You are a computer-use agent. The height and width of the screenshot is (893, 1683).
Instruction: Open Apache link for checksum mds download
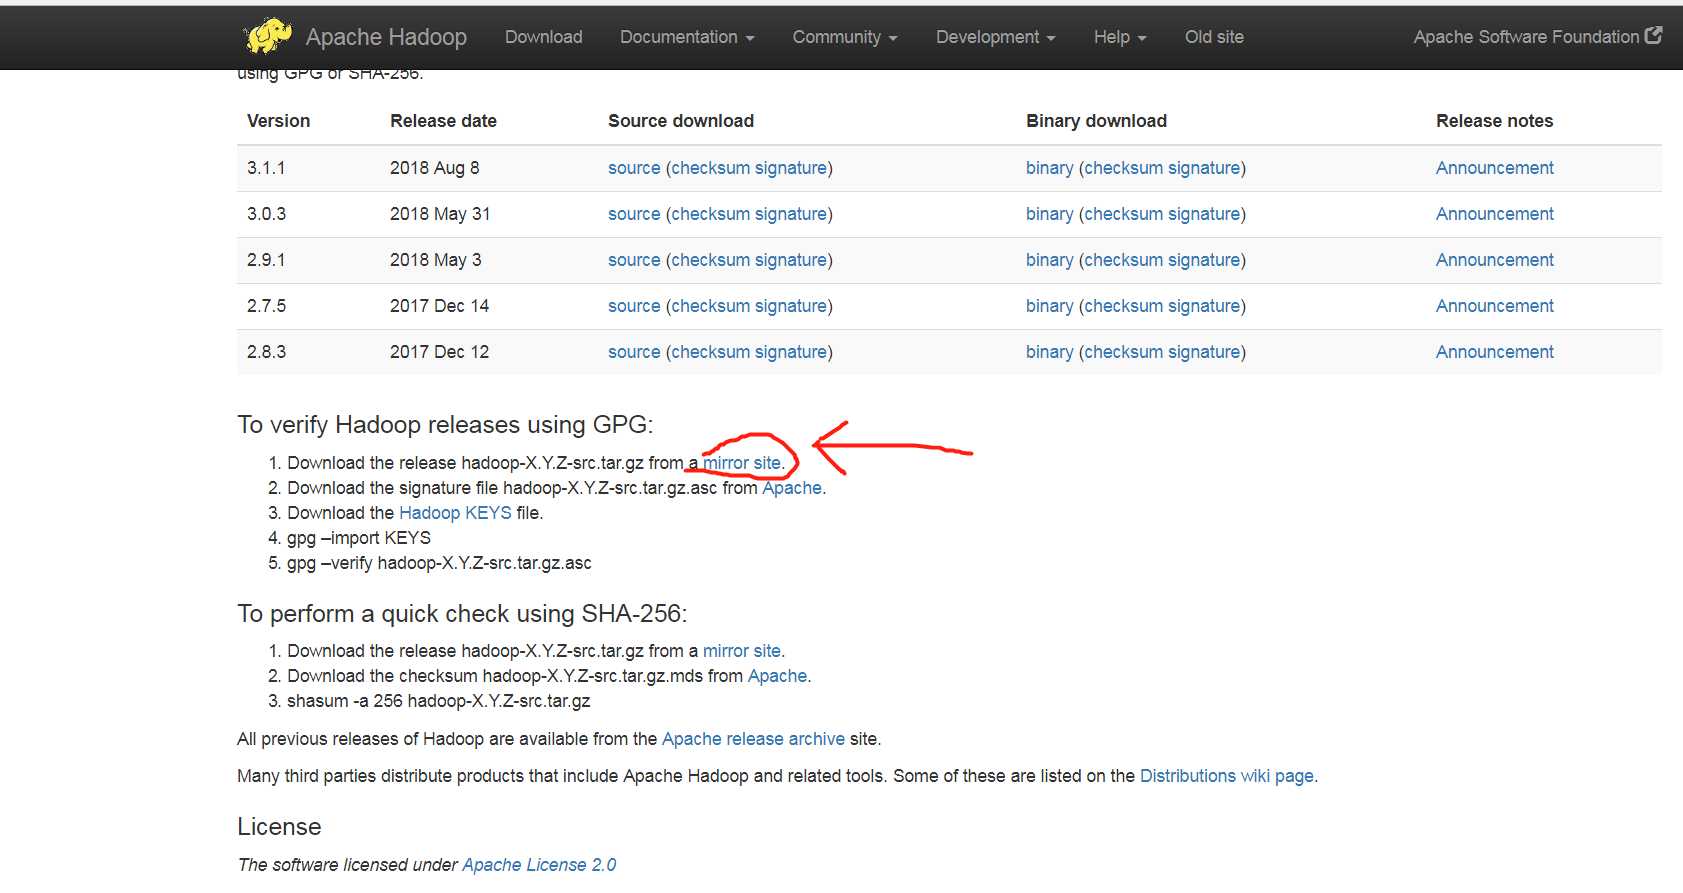pos(777,676)
